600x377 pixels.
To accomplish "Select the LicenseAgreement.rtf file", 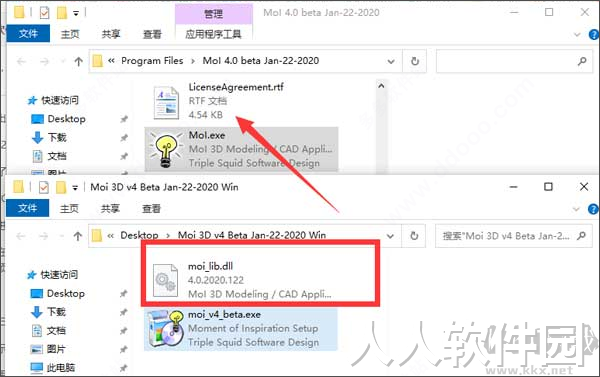I will tap(241, 101).
